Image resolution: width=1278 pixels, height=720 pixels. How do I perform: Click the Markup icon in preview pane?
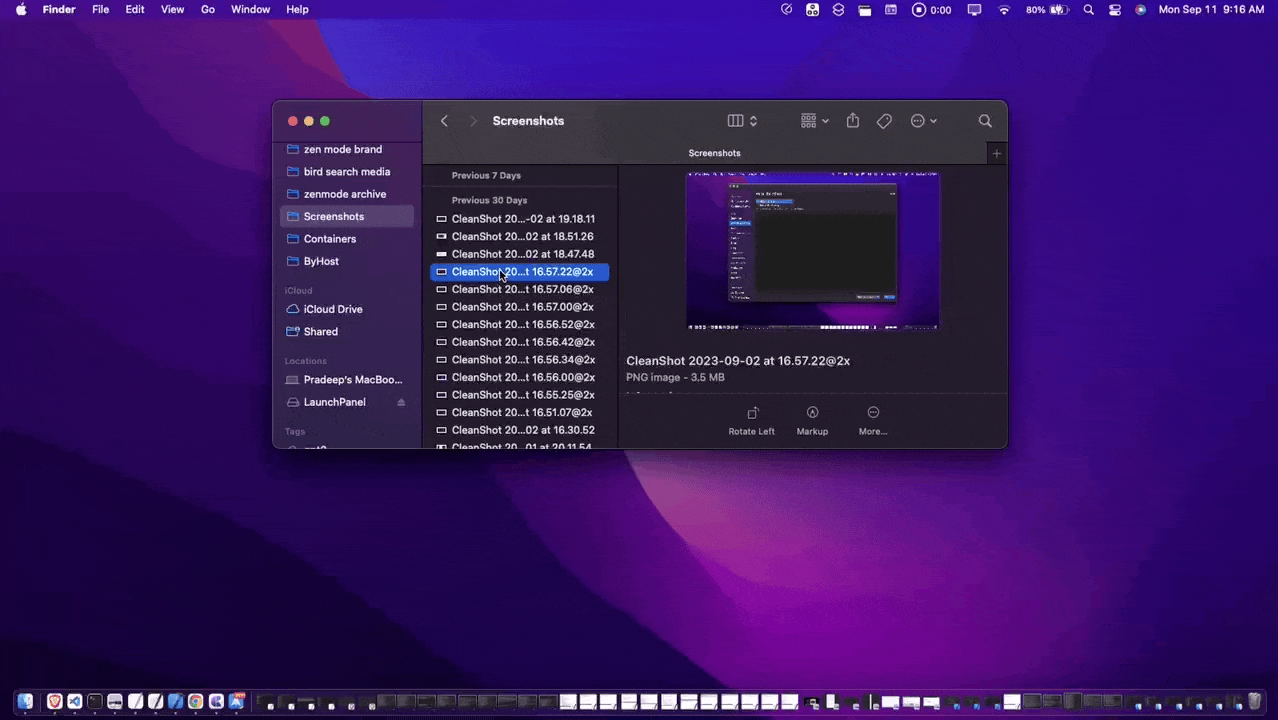(812, 413)
